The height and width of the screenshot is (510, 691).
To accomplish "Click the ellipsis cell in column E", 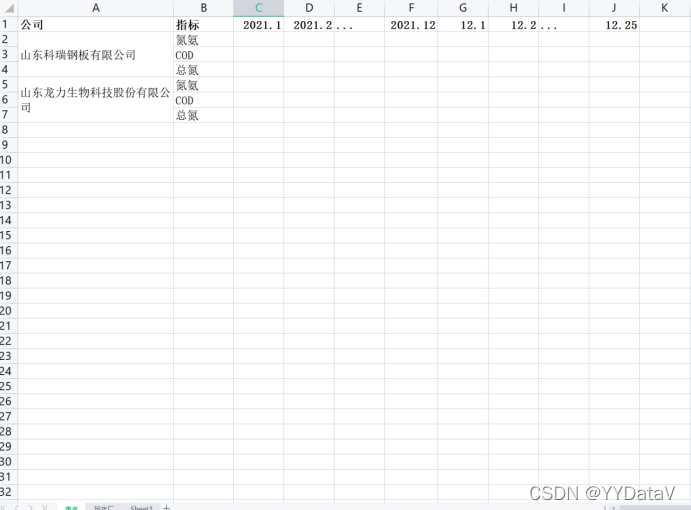I will pos(359,25).
